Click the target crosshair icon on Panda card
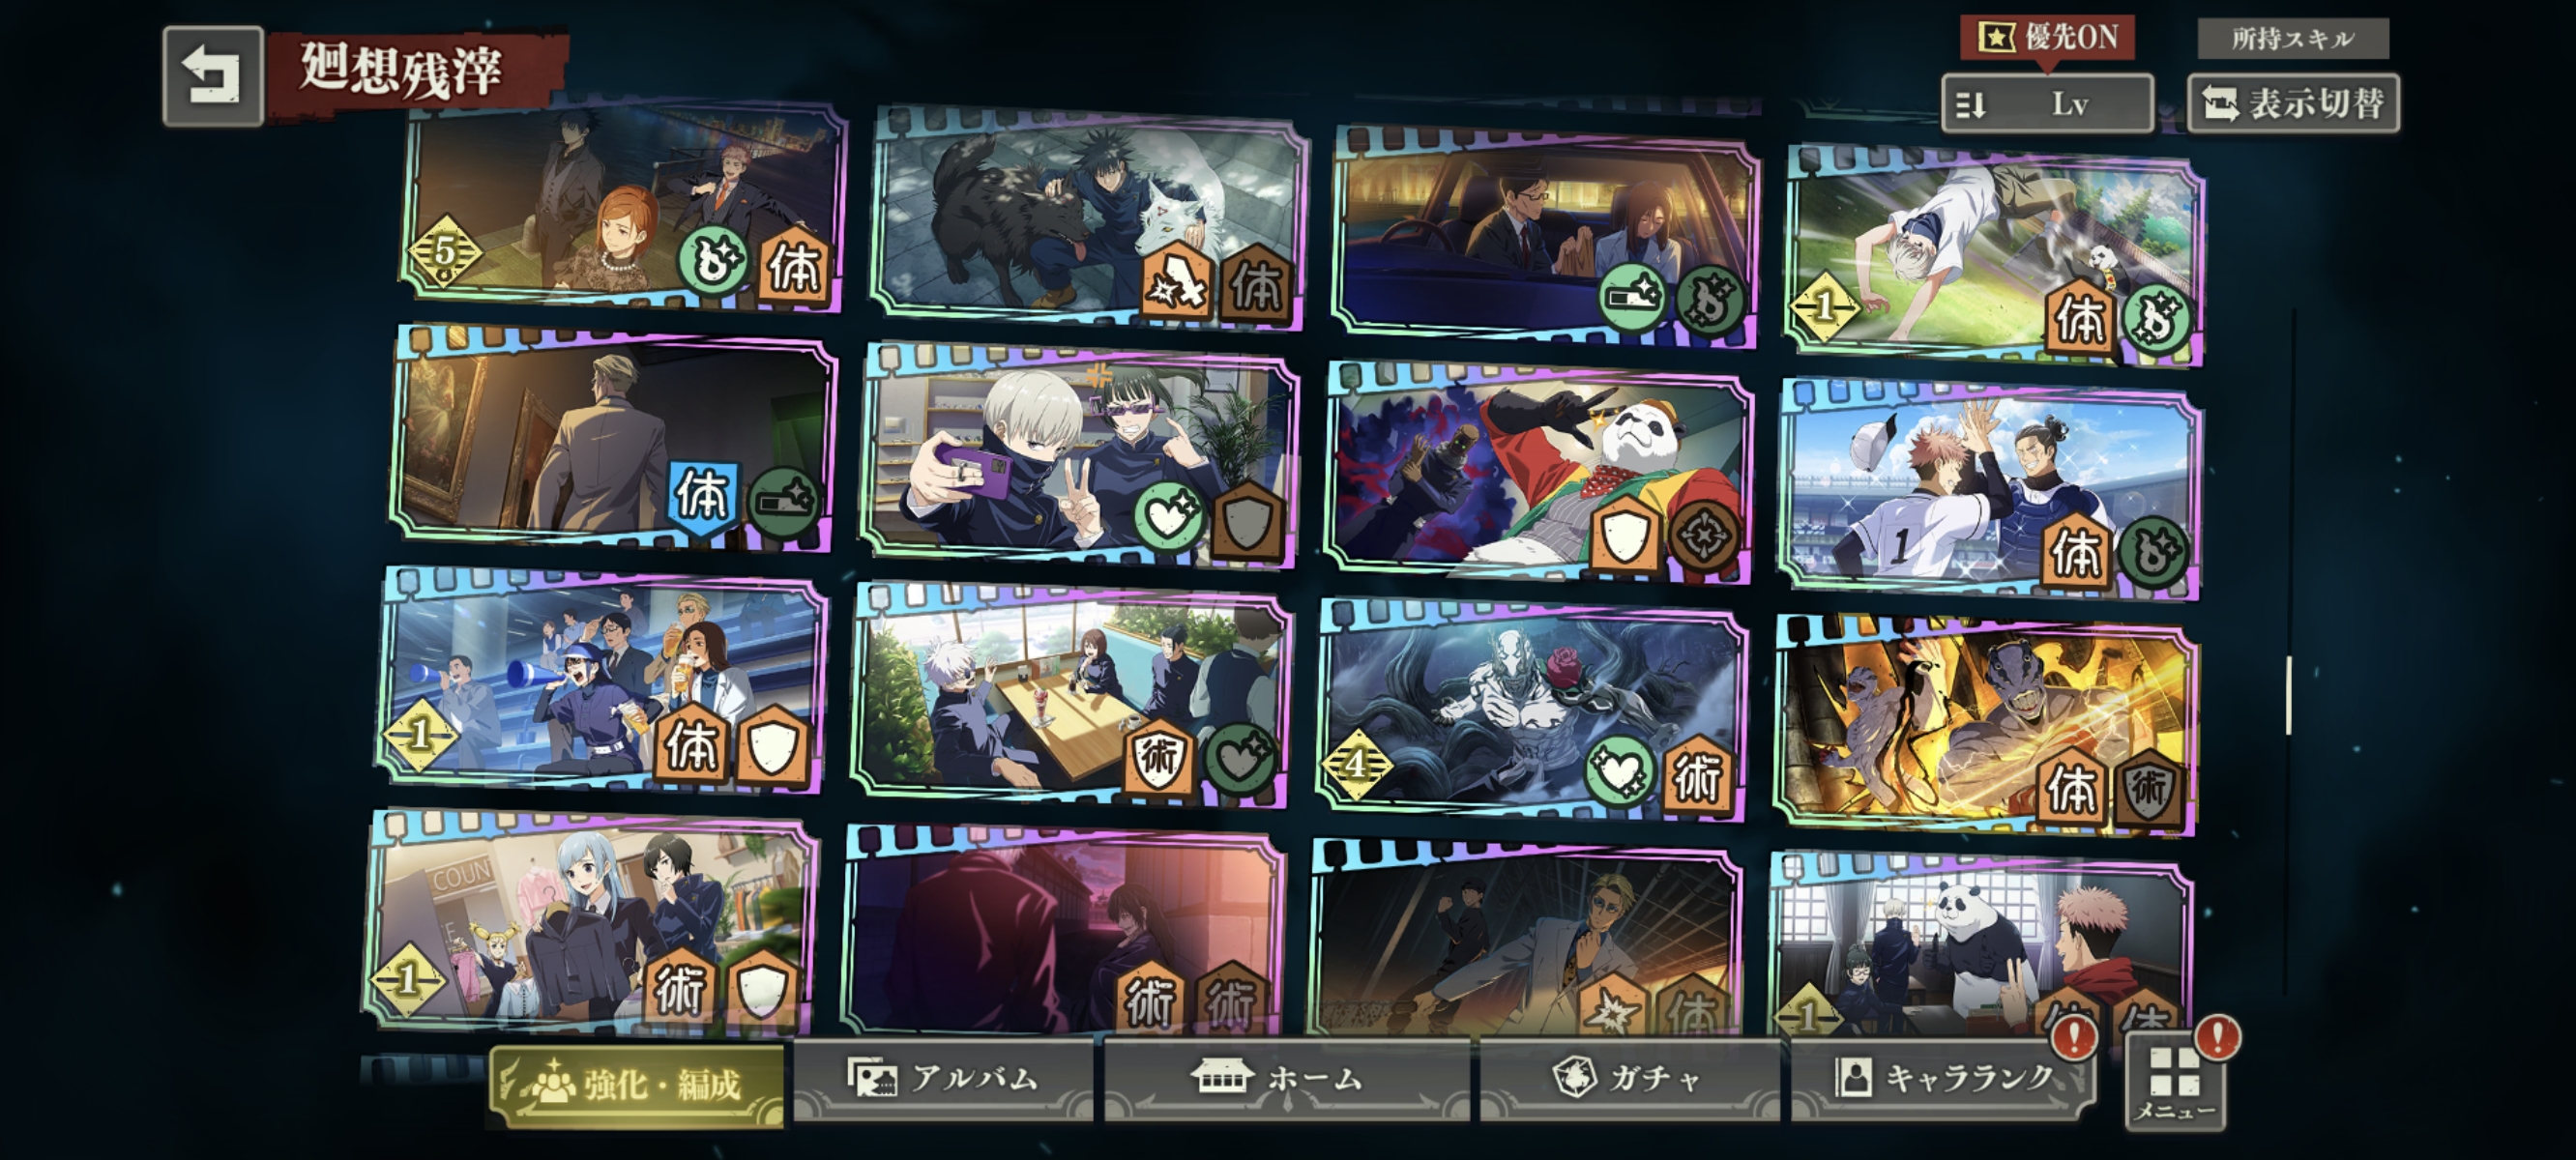The height and width of the screenshot is (1160, 2576). (1703, 535)
